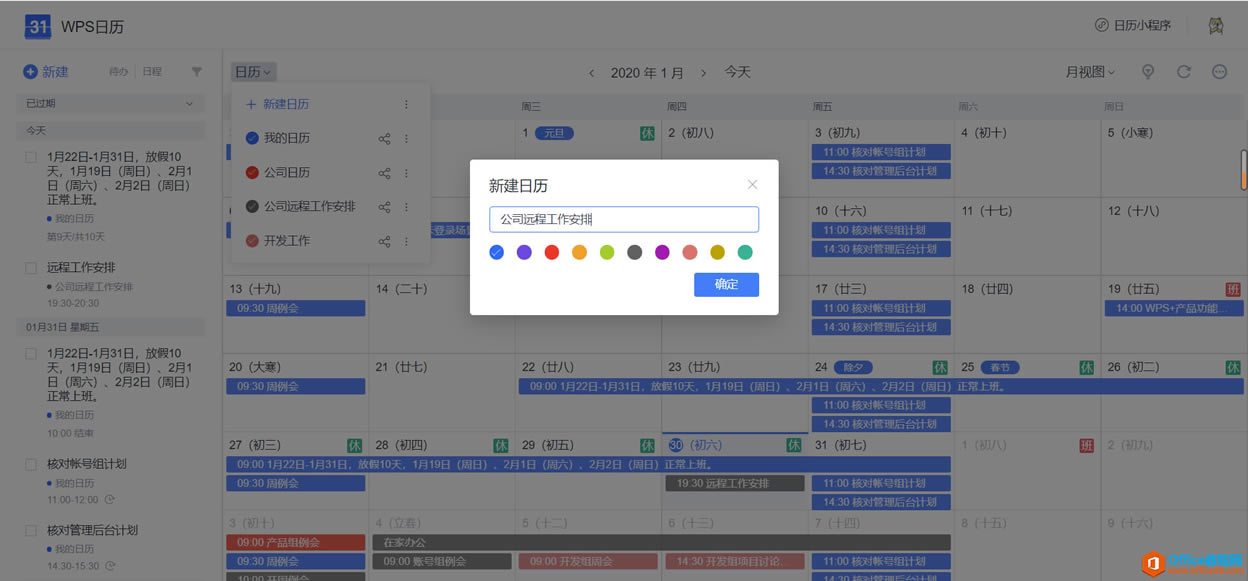Share the 开发工作 calendar

pyautogui.click(x=384, y=241)
